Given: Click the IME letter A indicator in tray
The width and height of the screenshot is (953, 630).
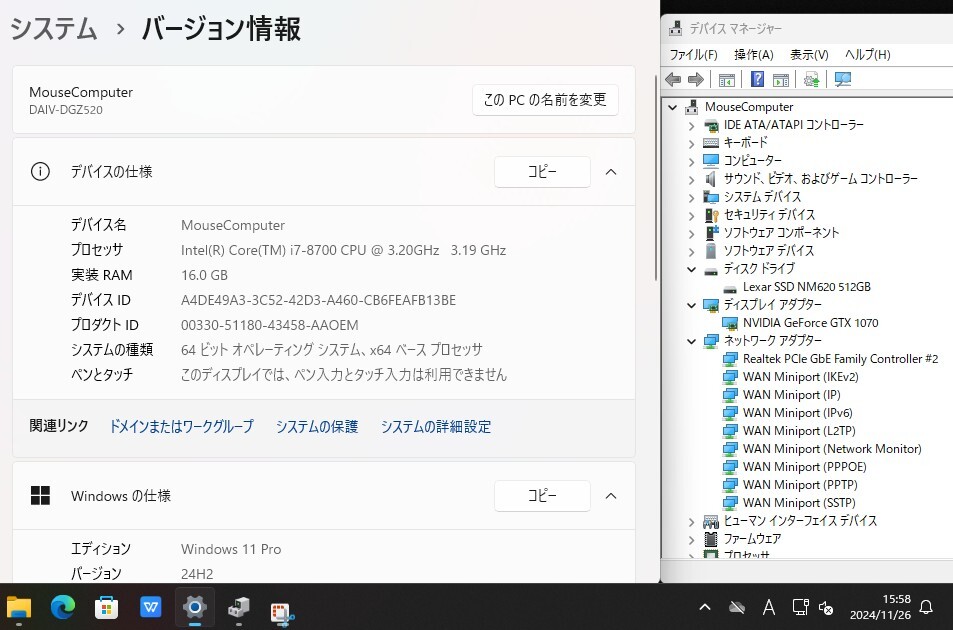Looking at the screenshot, I should [768, 607].
